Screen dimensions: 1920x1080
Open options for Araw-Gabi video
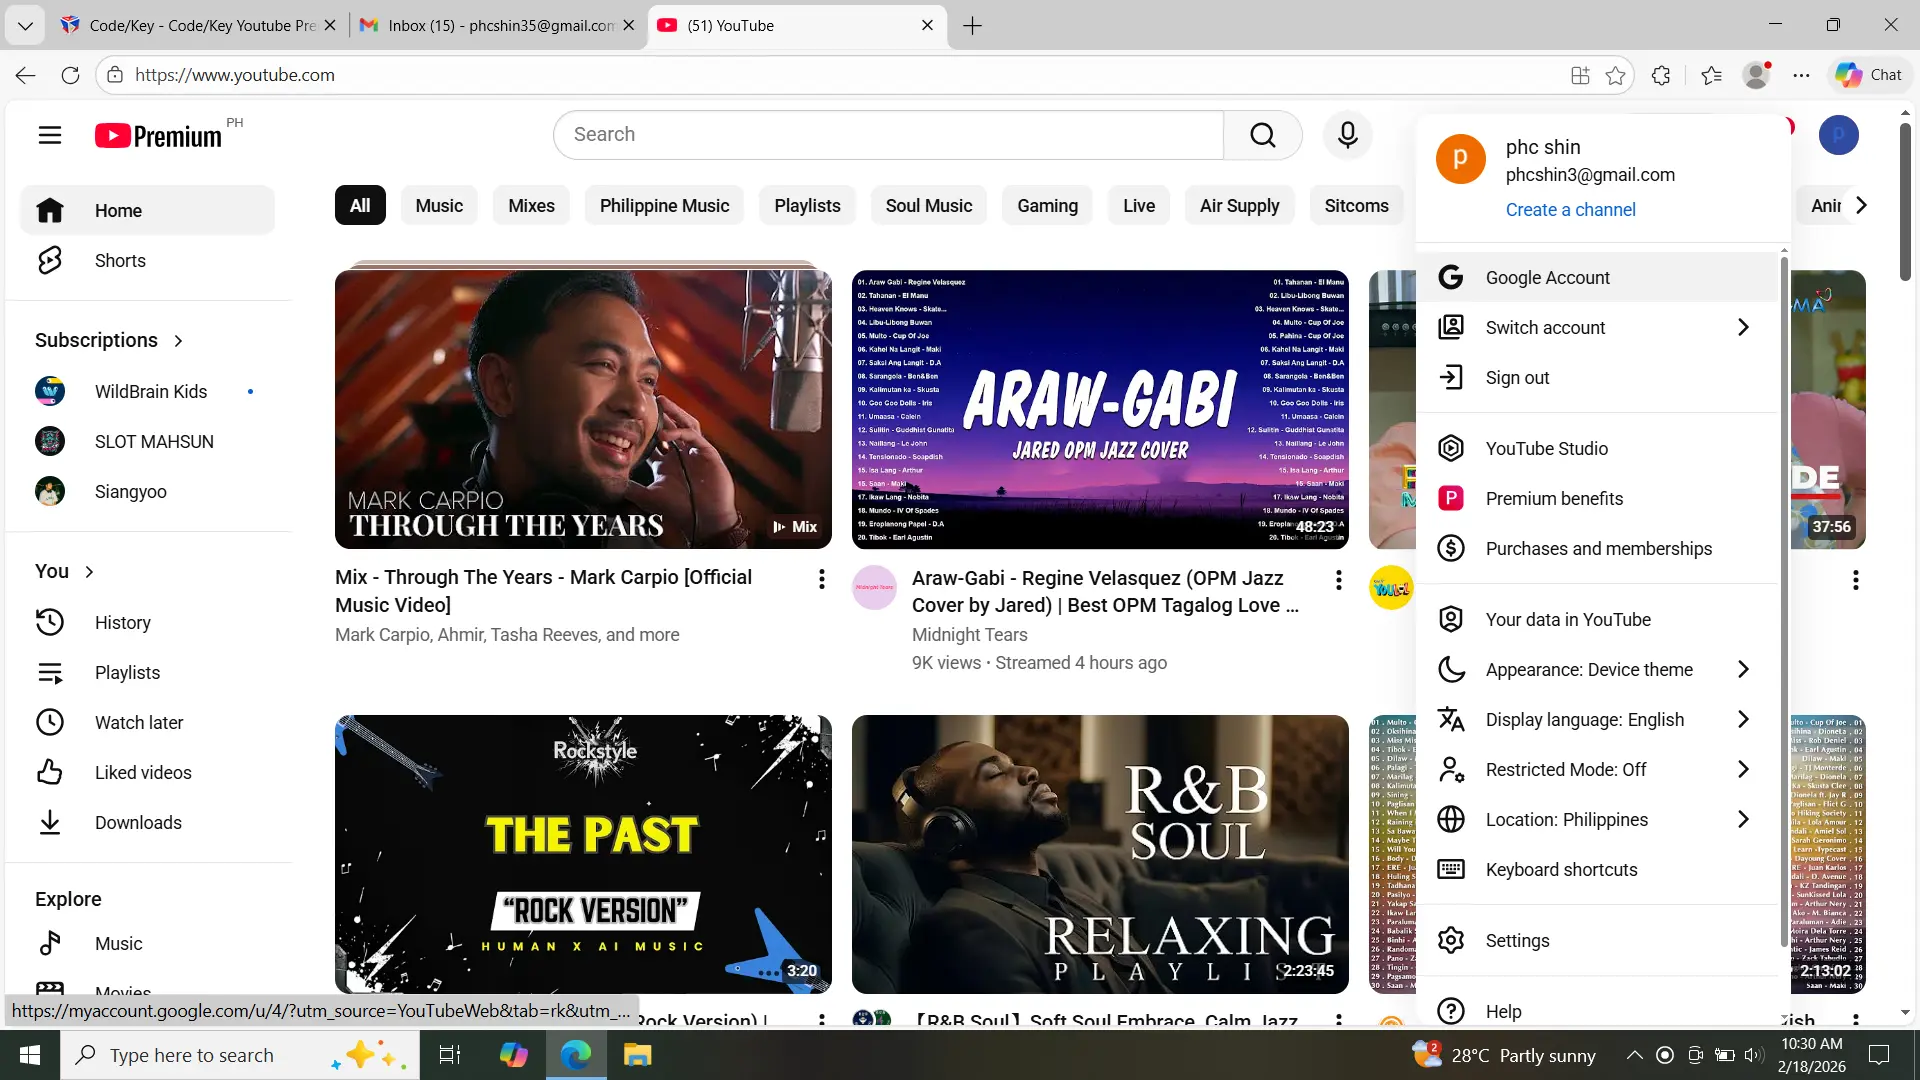1338,580
